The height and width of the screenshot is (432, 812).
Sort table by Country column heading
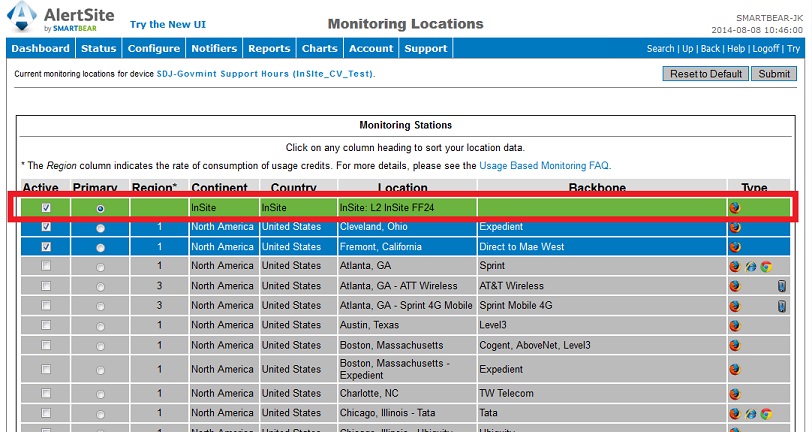point(293,188)
